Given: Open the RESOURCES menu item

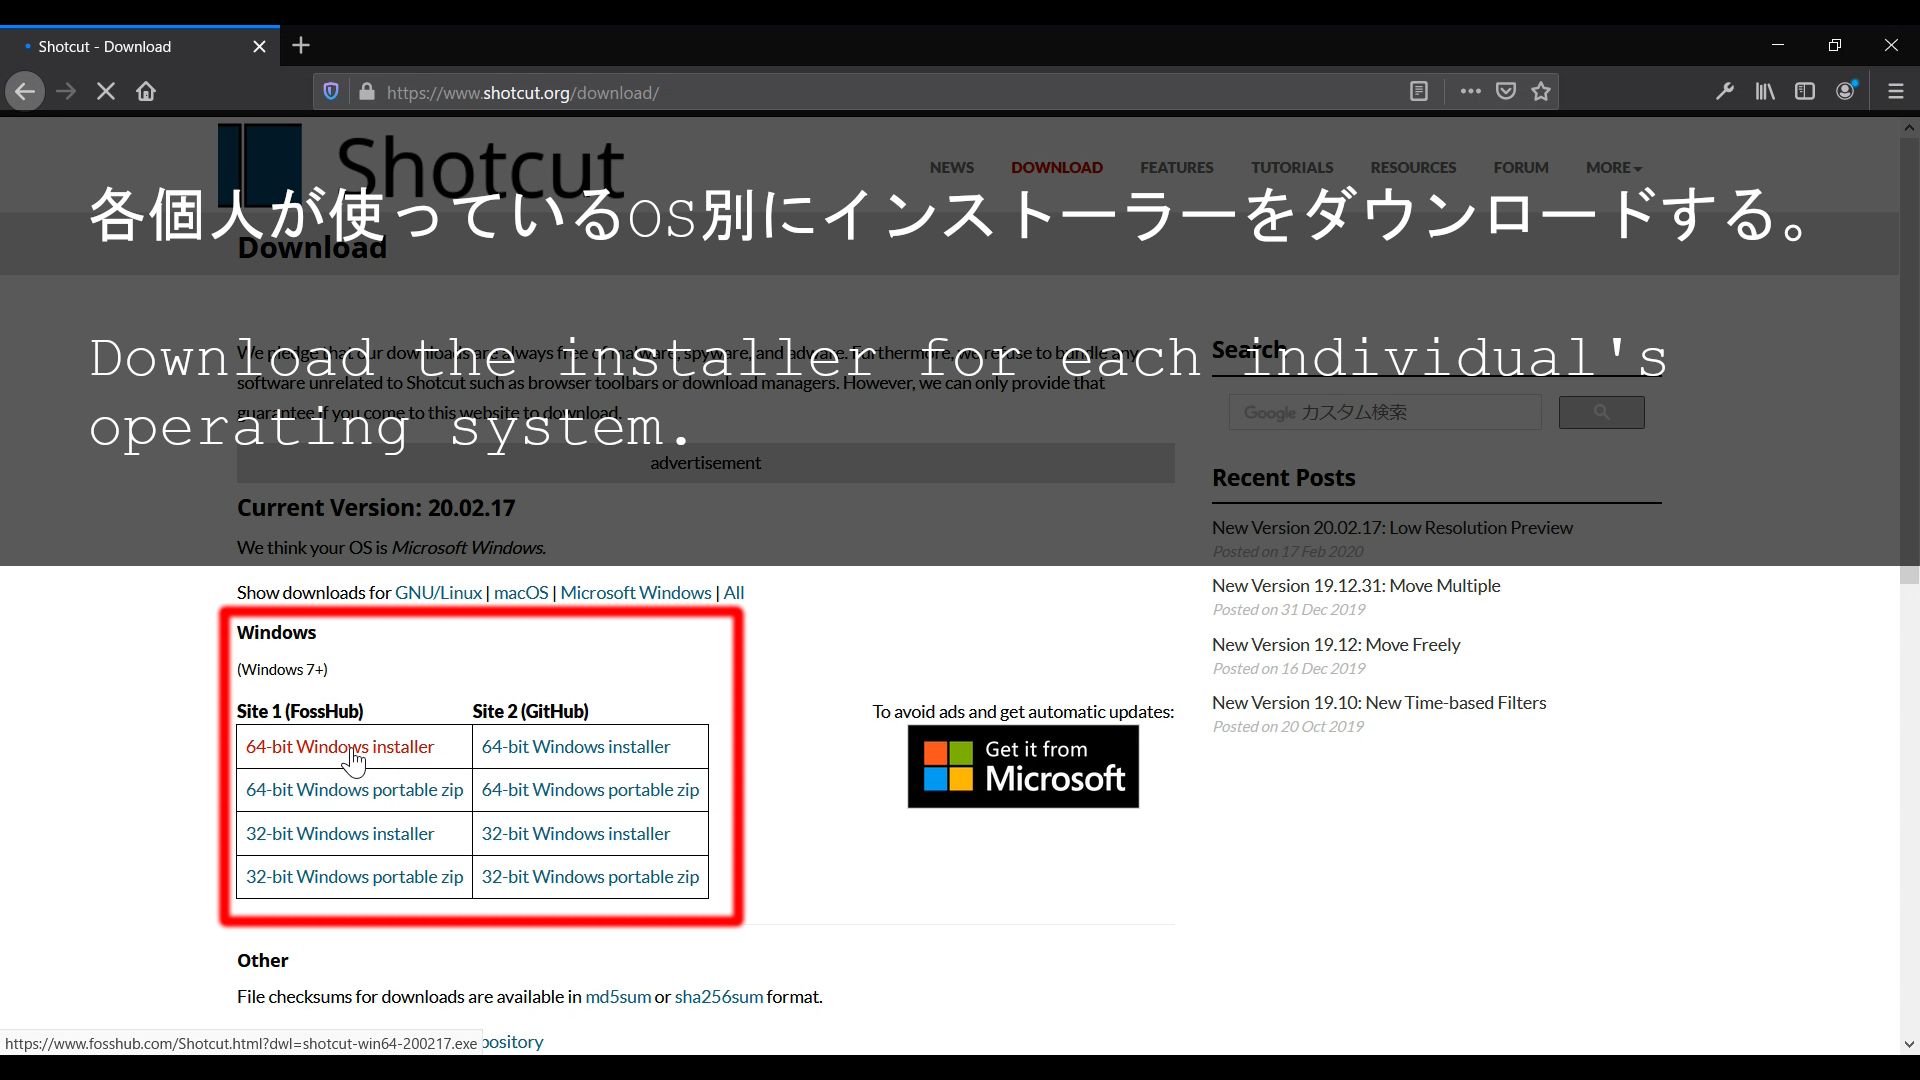Looking at the screenshot, I should click(1413, 168).
